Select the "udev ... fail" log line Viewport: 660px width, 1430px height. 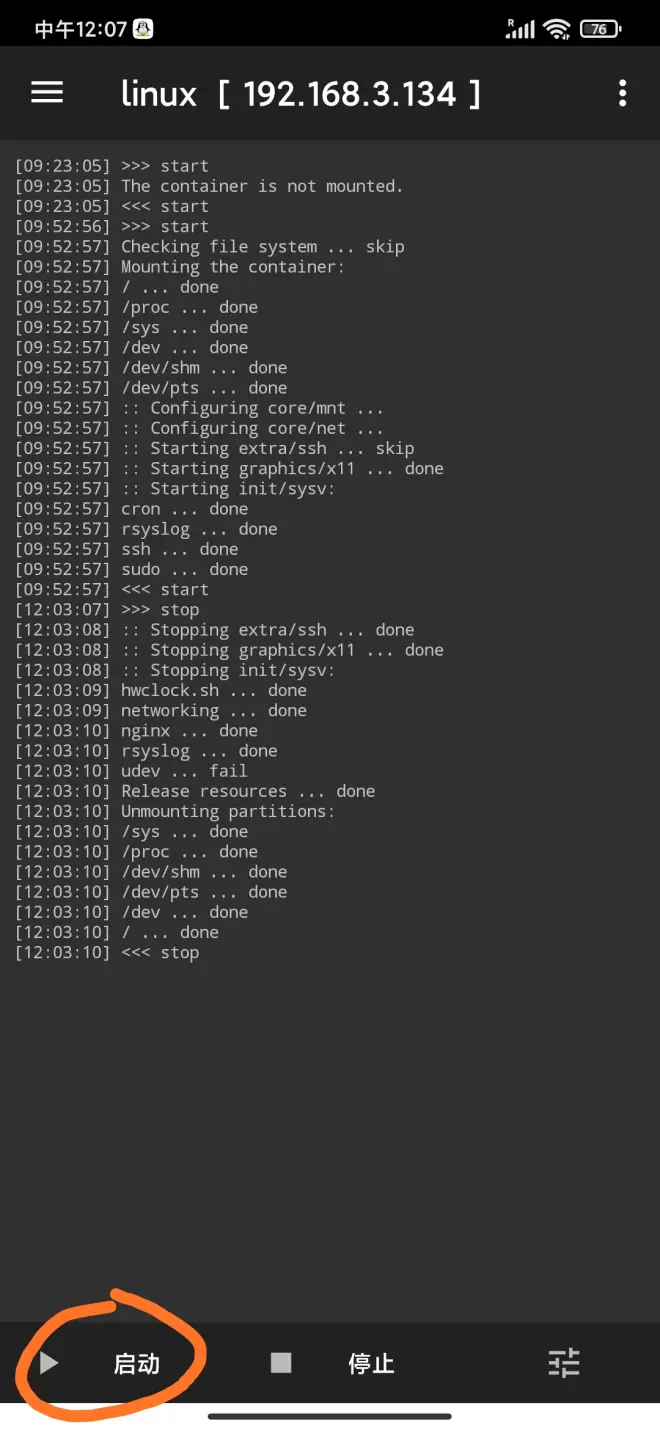[x=131, y=771]
